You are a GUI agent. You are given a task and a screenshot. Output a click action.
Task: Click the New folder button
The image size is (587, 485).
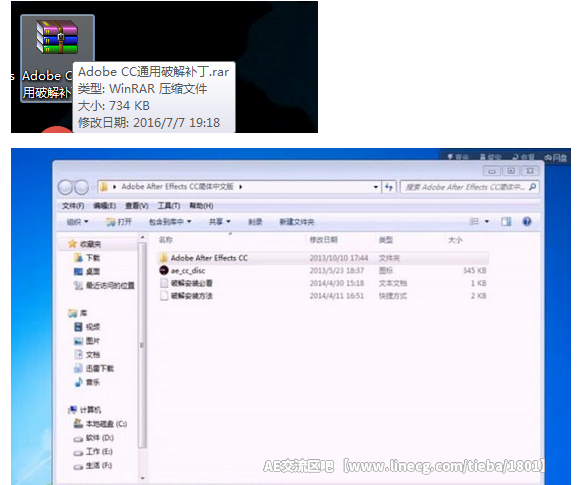[x=296, y=222]
